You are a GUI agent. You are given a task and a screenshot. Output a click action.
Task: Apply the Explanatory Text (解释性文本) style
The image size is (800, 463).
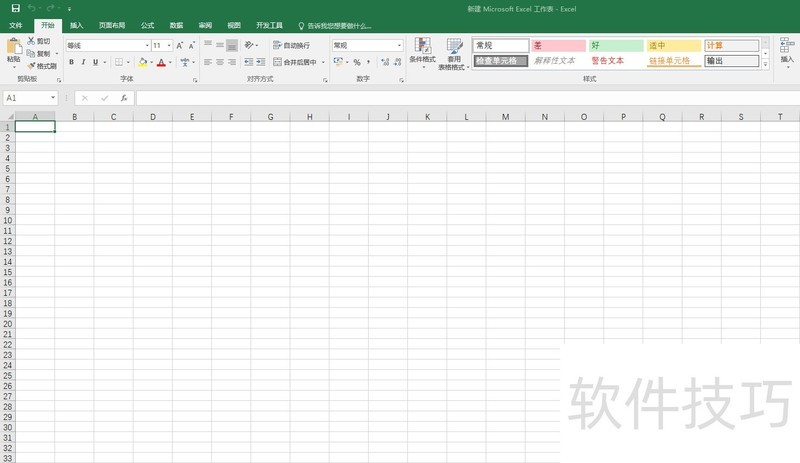pos(558,61)
